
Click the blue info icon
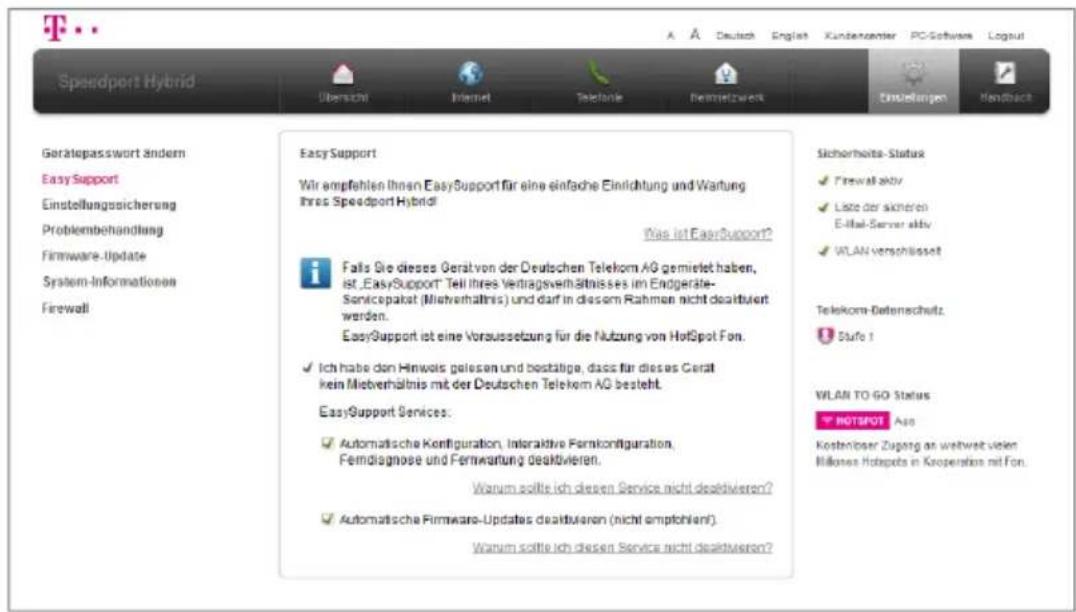coord(316,274)
